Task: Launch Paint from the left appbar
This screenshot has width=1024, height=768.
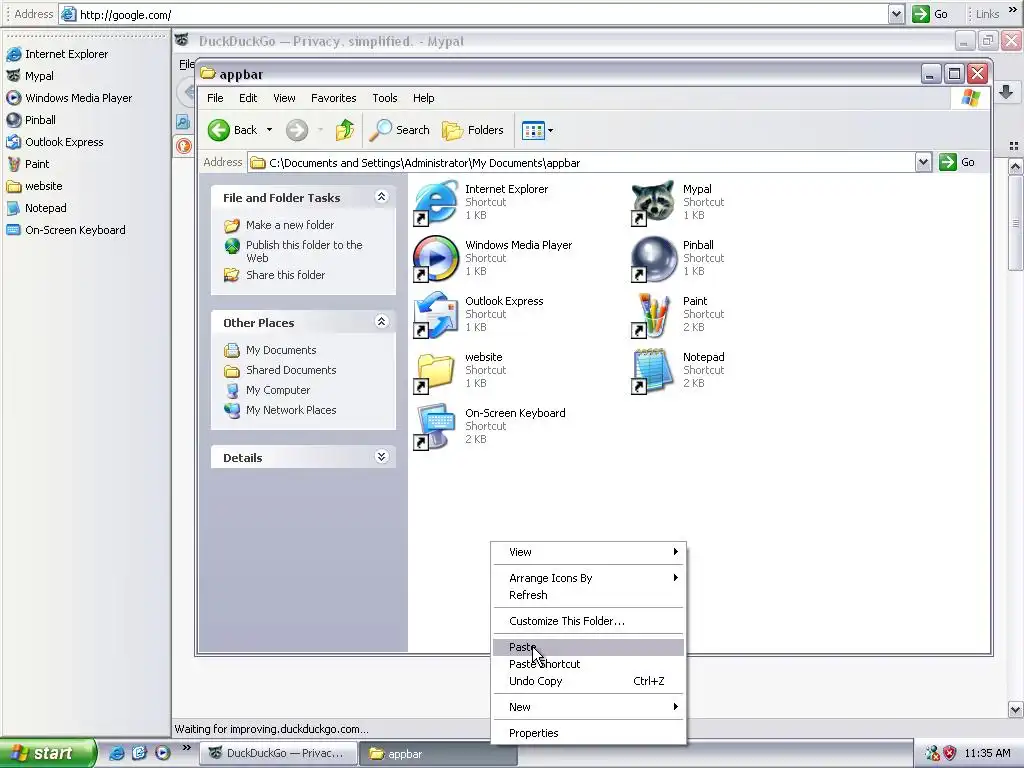Action: coord(27,164)
